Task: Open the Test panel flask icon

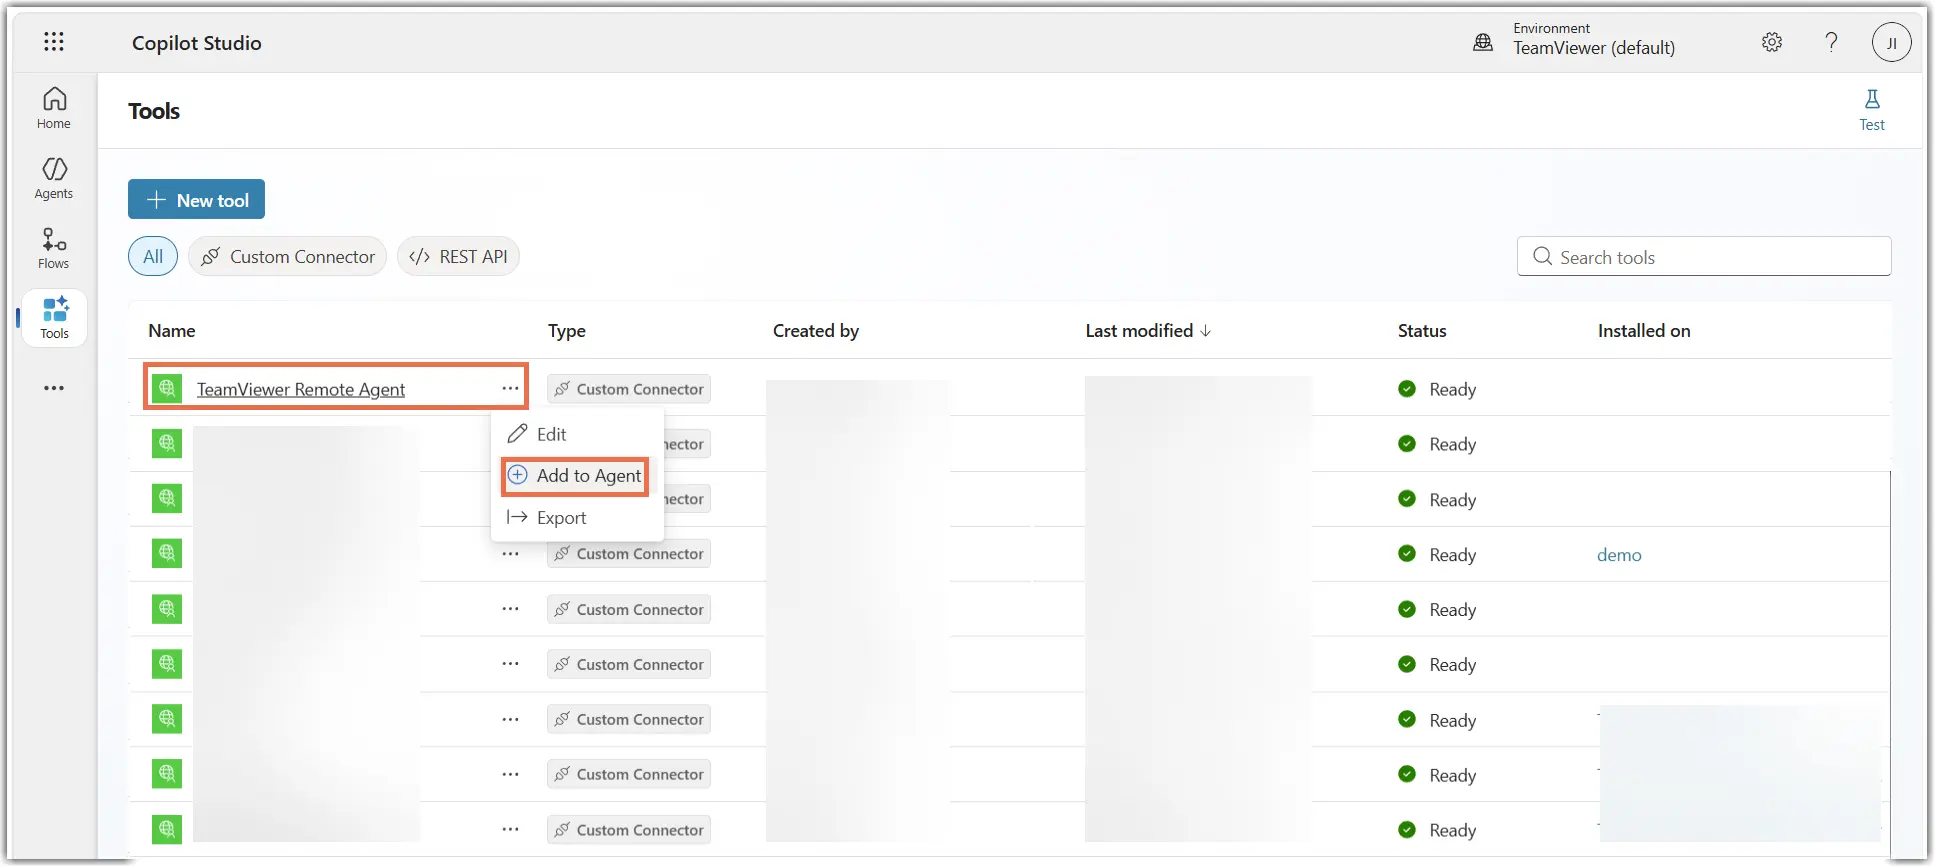Action: tap(1872, 109)
